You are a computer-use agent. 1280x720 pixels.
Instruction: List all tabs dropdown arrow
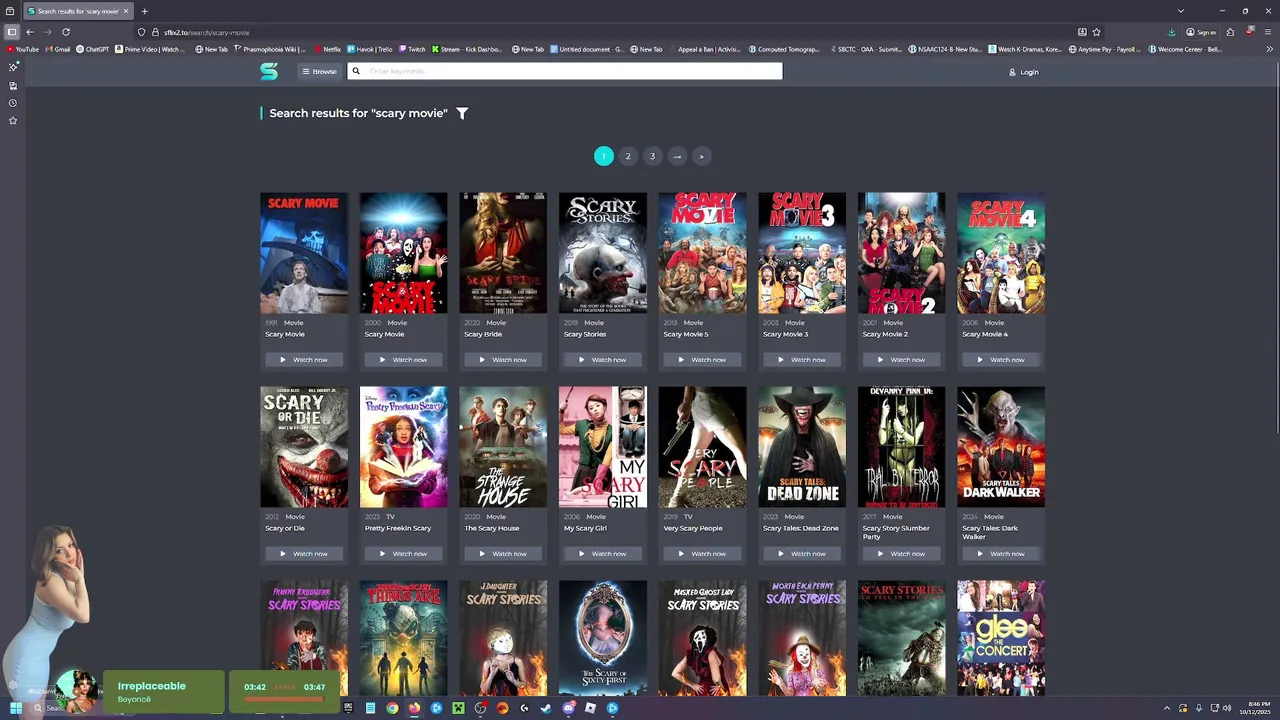[x=1181, y=11]
